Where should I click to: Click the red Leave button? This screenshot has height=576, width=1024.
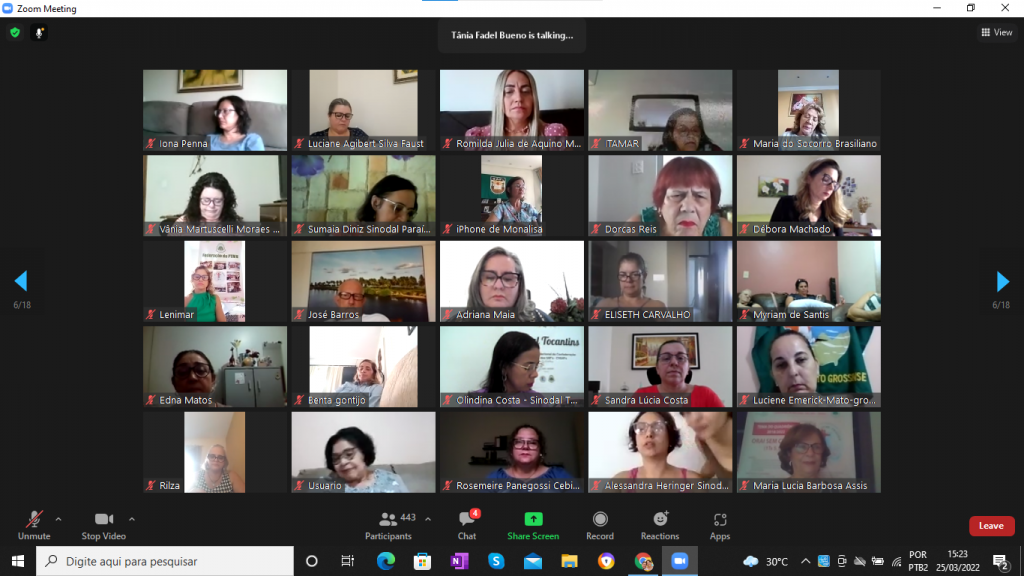pyautogui.click(x=991, y=526)
